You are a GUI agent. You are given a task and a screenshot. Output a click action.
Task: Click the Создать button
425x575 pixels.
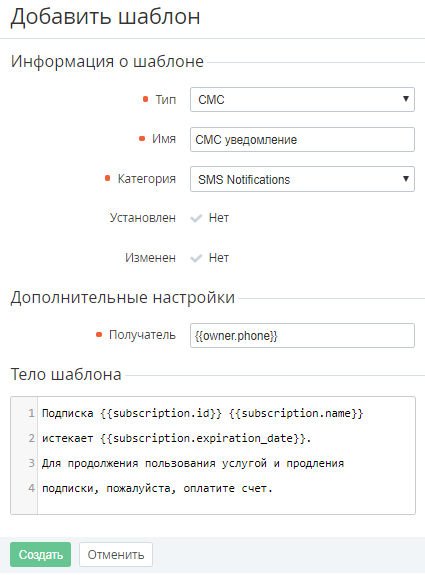40,554
